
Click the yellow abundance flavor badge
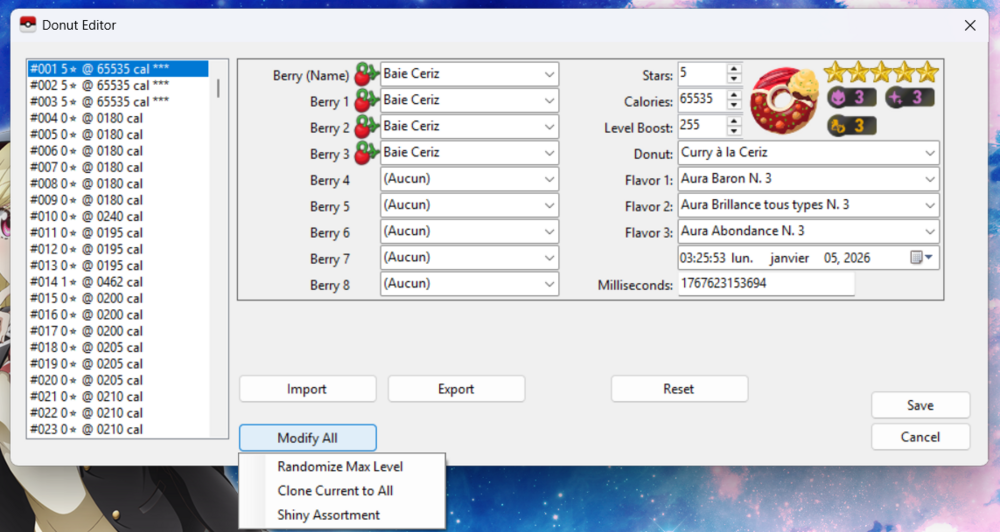[x=851, y=126]
